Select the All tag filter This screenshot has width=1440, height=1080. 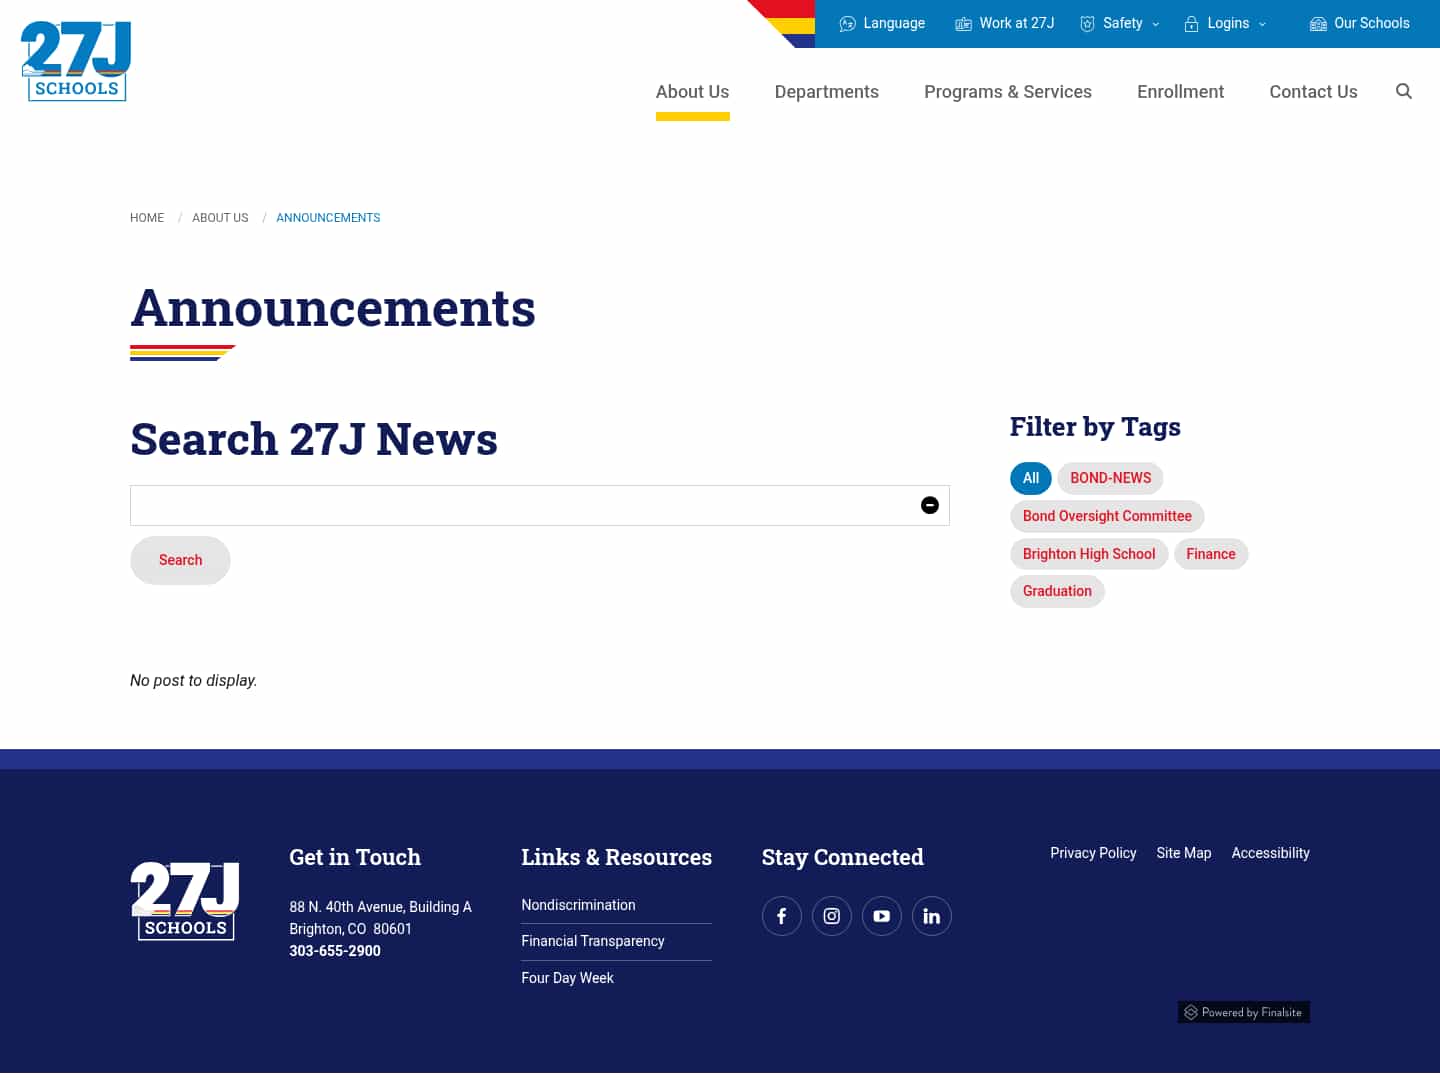click(x=1030, y=478)
